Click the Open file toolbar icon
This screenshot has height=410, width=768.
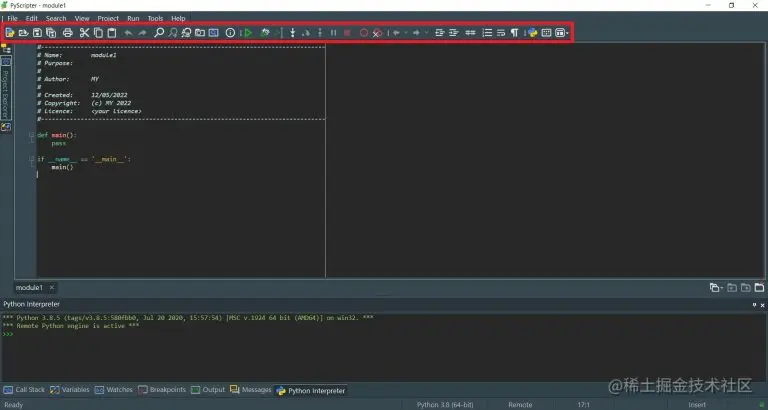pyautogui.click(x=24, y=33)
